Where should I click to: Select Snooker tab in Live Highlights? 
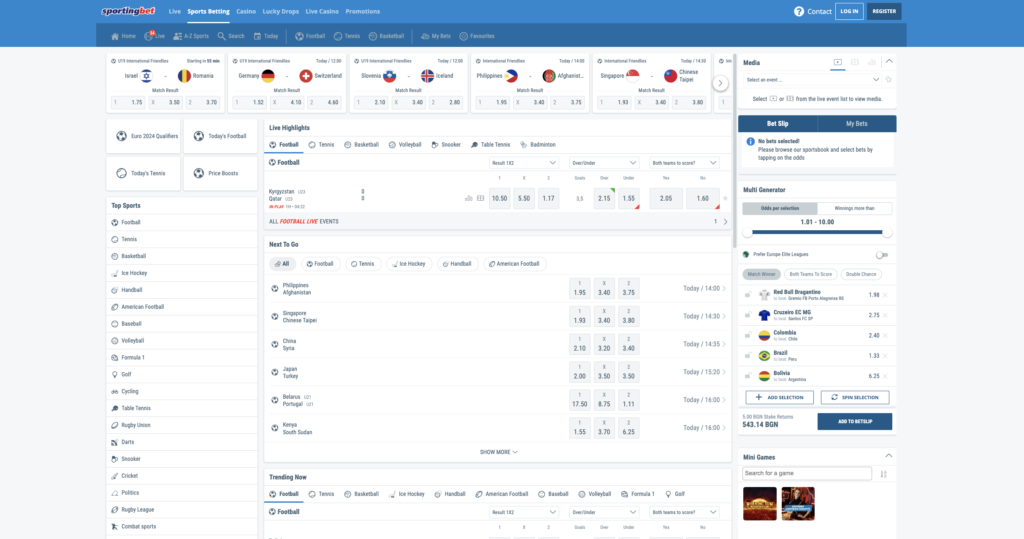(446, 144)
